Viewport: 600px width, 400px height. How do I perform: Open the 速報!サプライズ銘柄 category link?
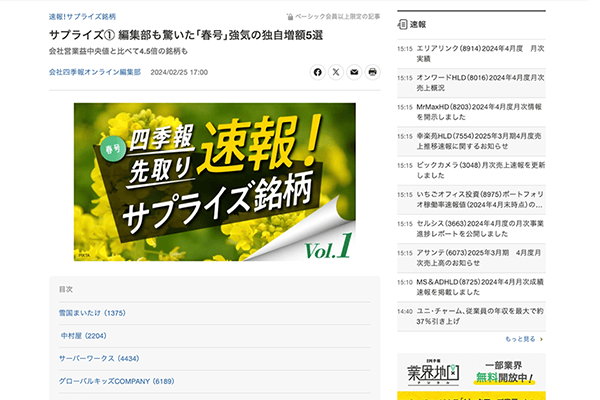82,16
